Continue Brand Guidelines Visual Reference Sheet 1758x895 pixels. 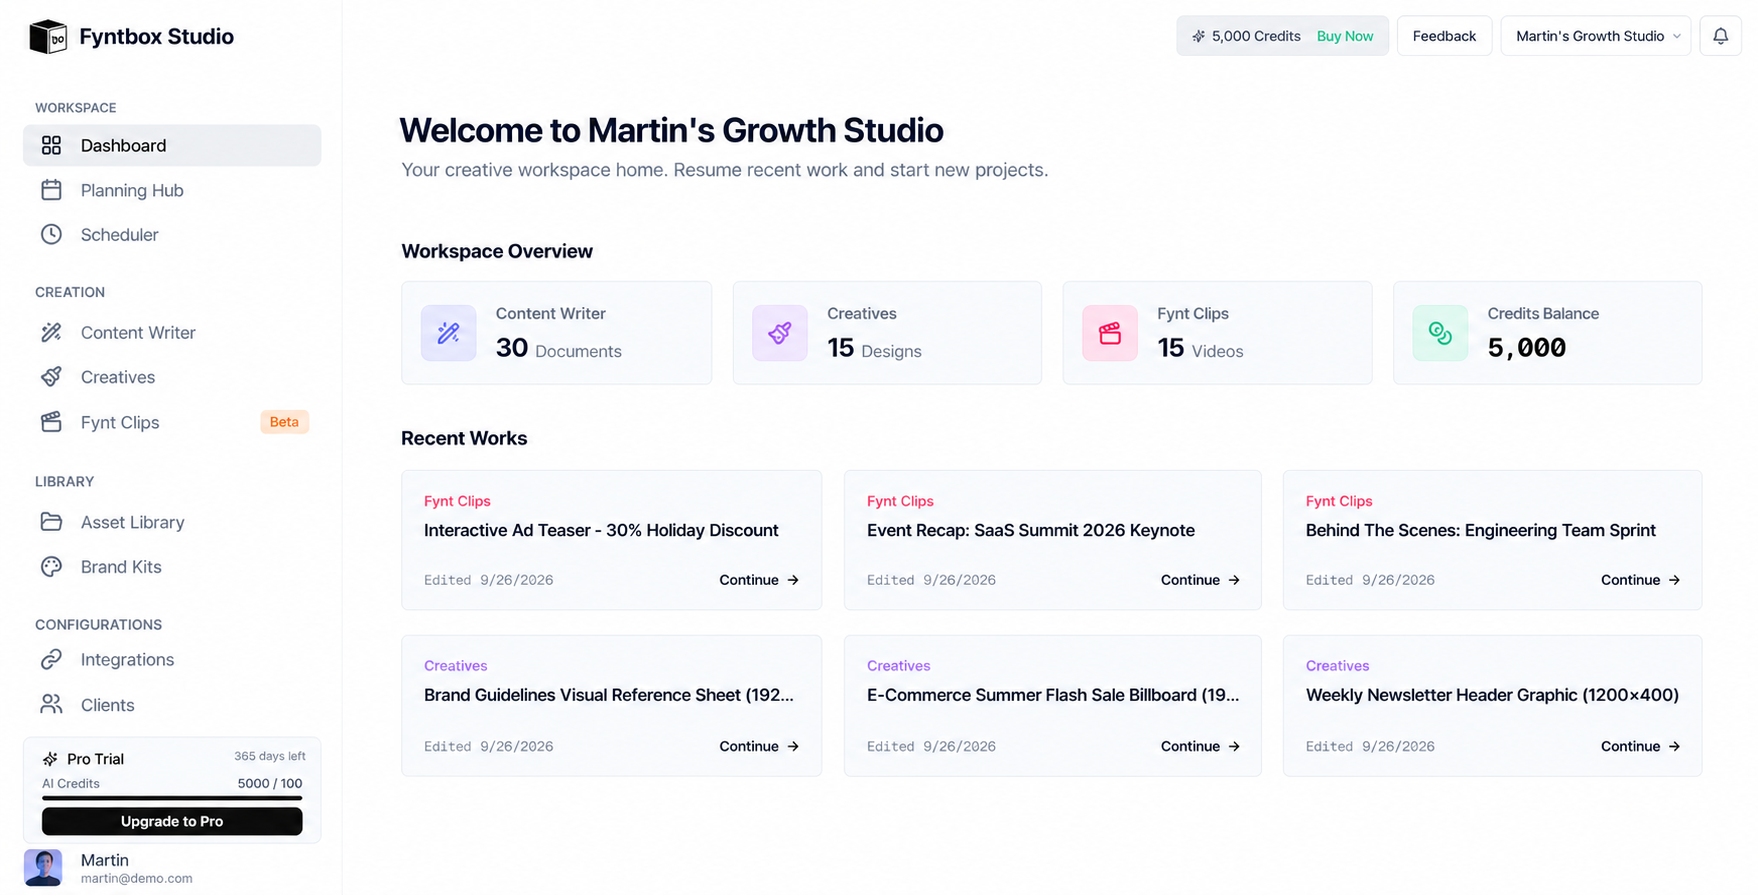pos(759,746)
